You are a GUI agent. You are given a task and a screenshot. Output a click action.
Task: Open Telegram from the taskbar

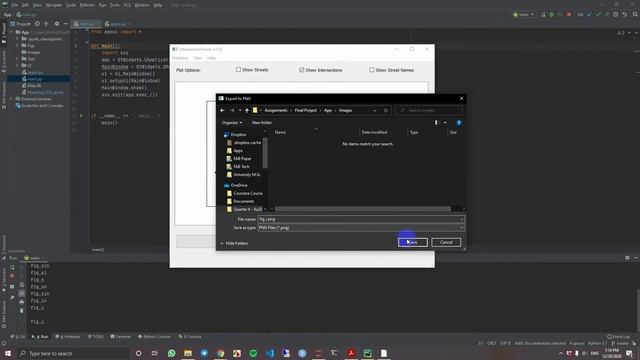[204, 353]
